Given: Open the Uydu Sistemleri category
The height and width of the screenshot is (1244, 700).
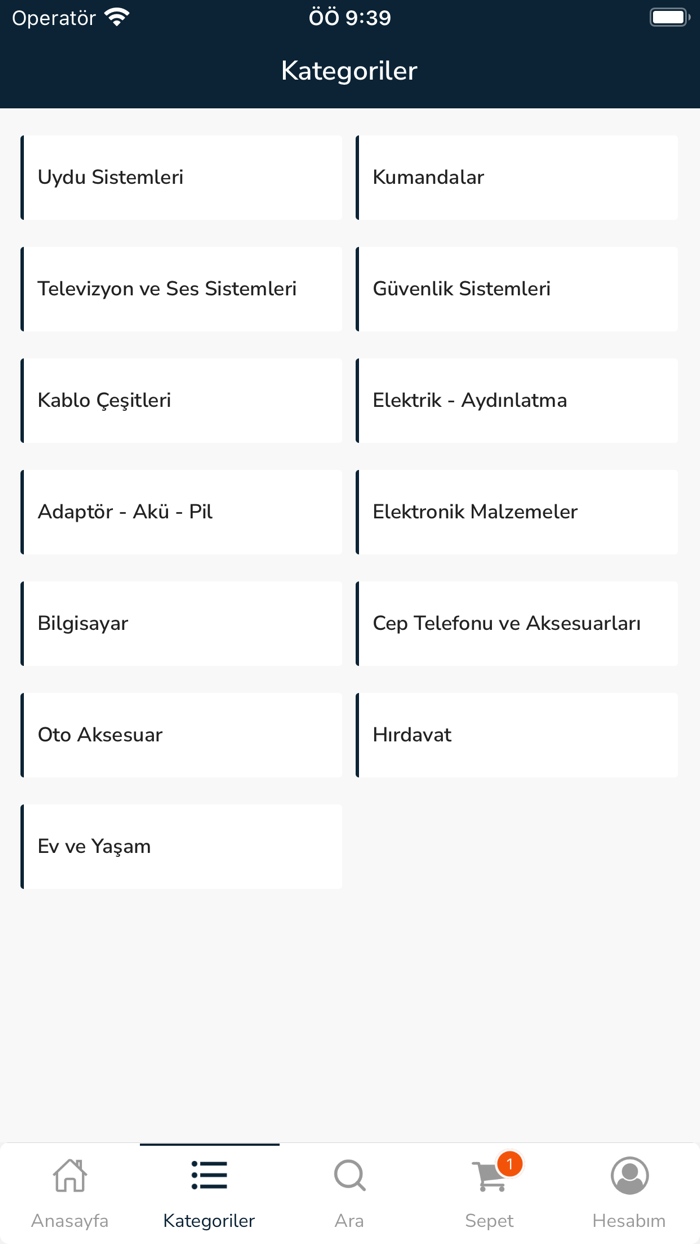Looking at the screenshot, I should (x=181, y=177).
